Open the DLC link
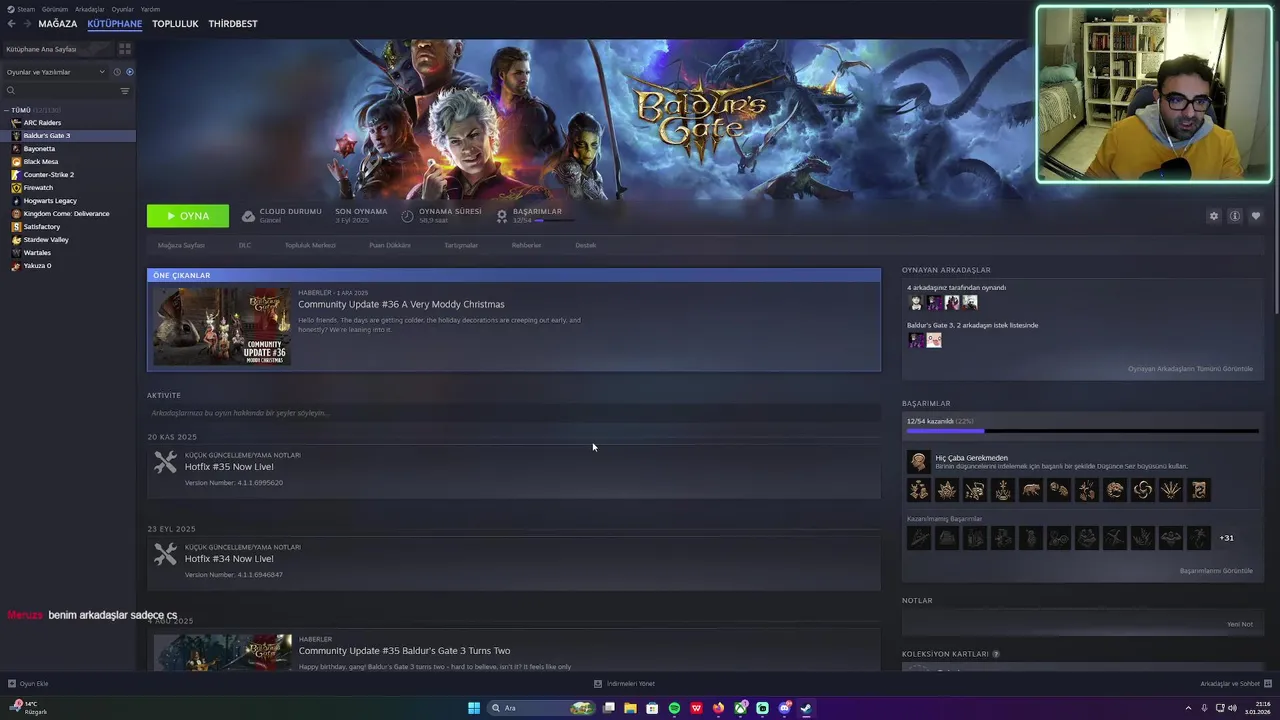1280x720 pixels. [x=245, y=245]
